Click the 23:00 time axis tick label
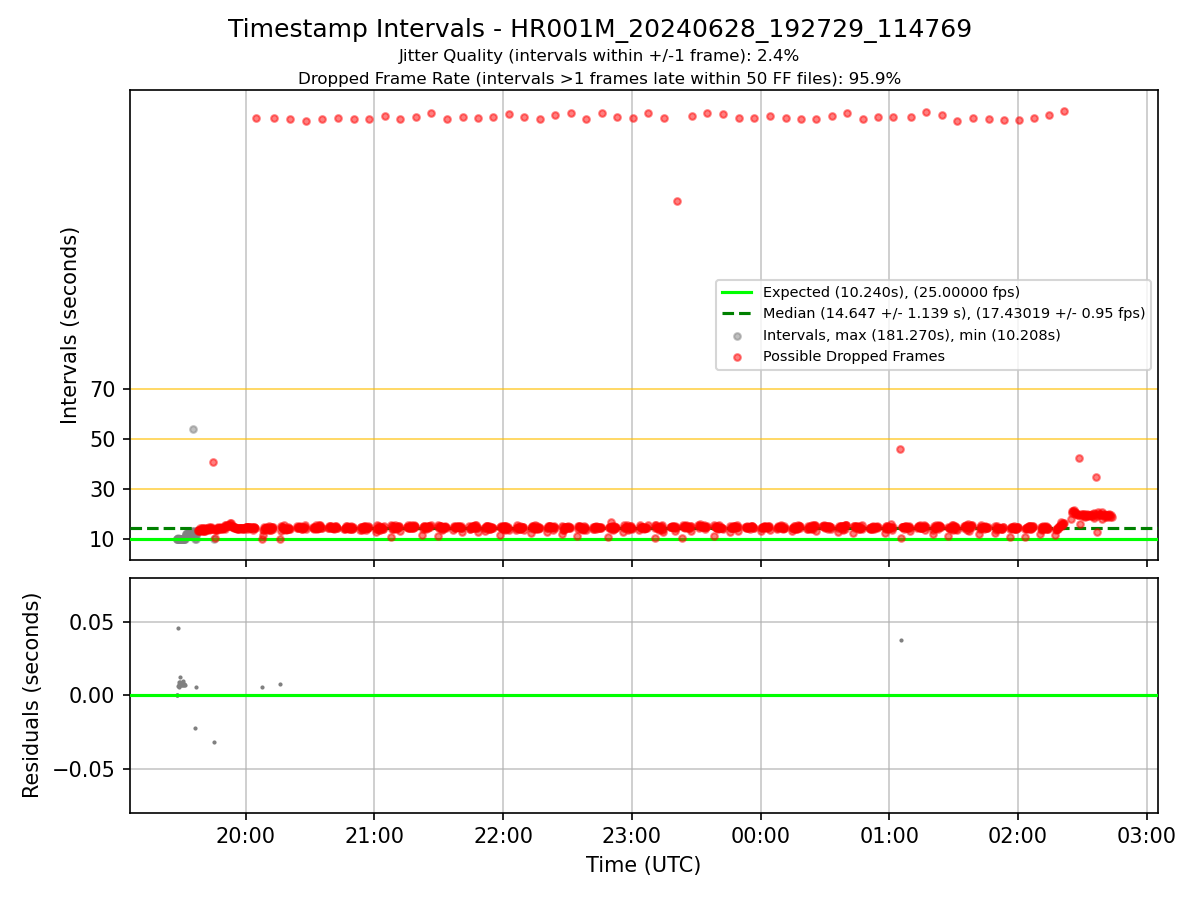Screen dimensions: 1200x900 click(x=631, y=833)
